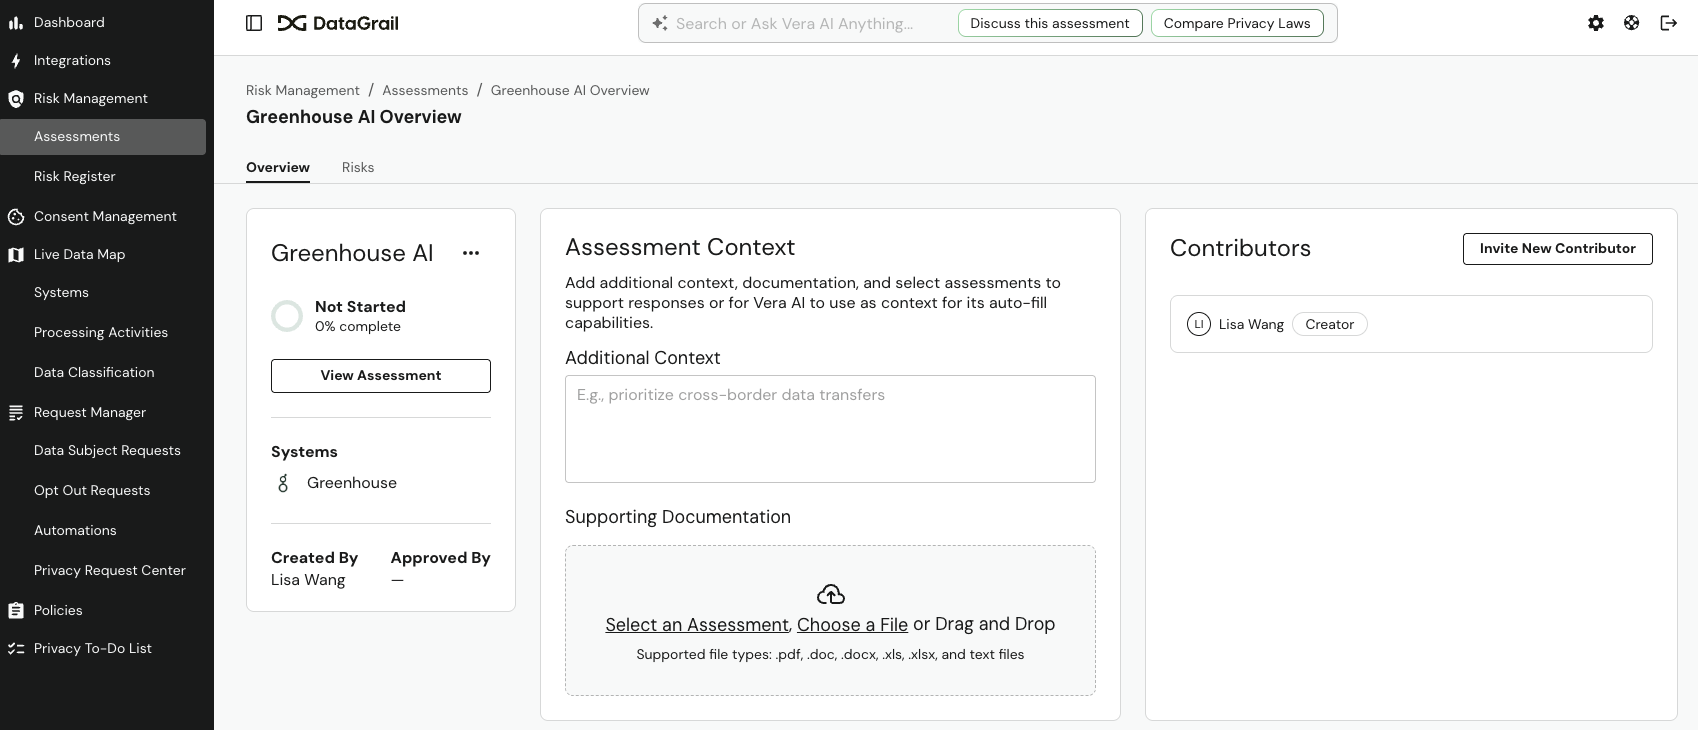The width and height of the screenshot is (1698, 730).
Task: Click Lisa Wang under Created By
Action: [x=308, y=580]
